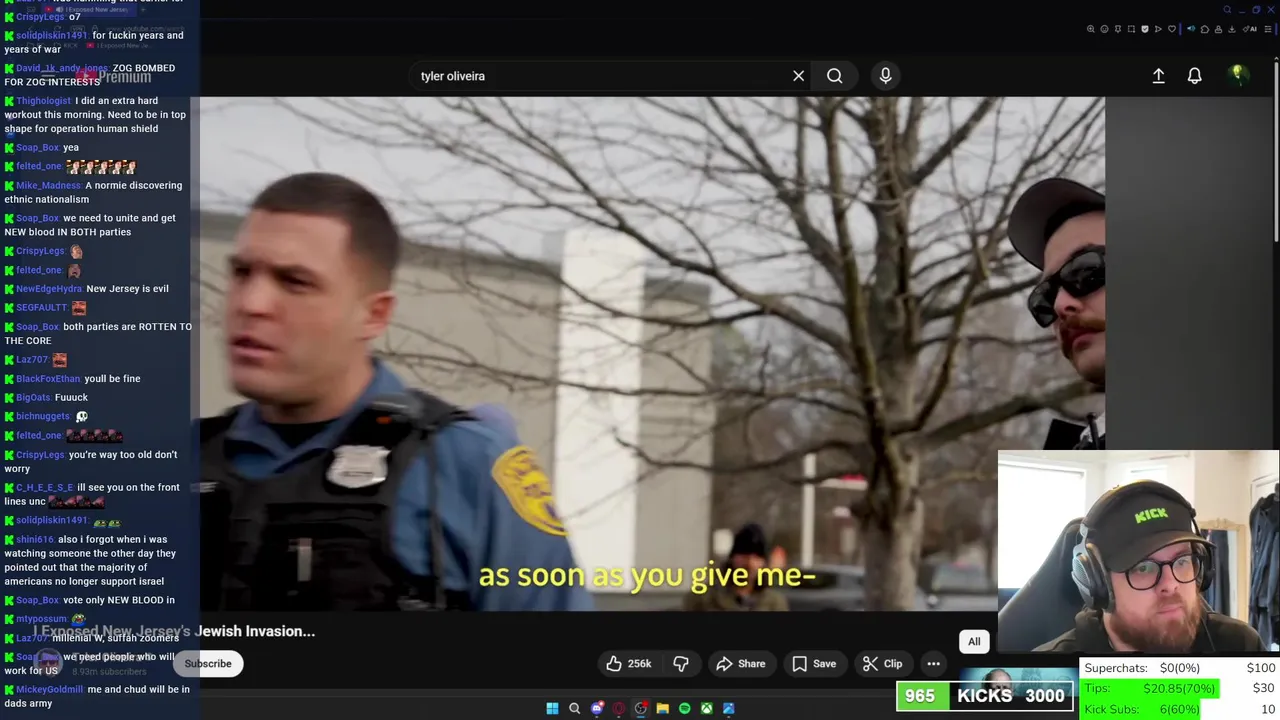
Task: Click chat username 'Mike_Madness'
Action: (x=48, y=185)
